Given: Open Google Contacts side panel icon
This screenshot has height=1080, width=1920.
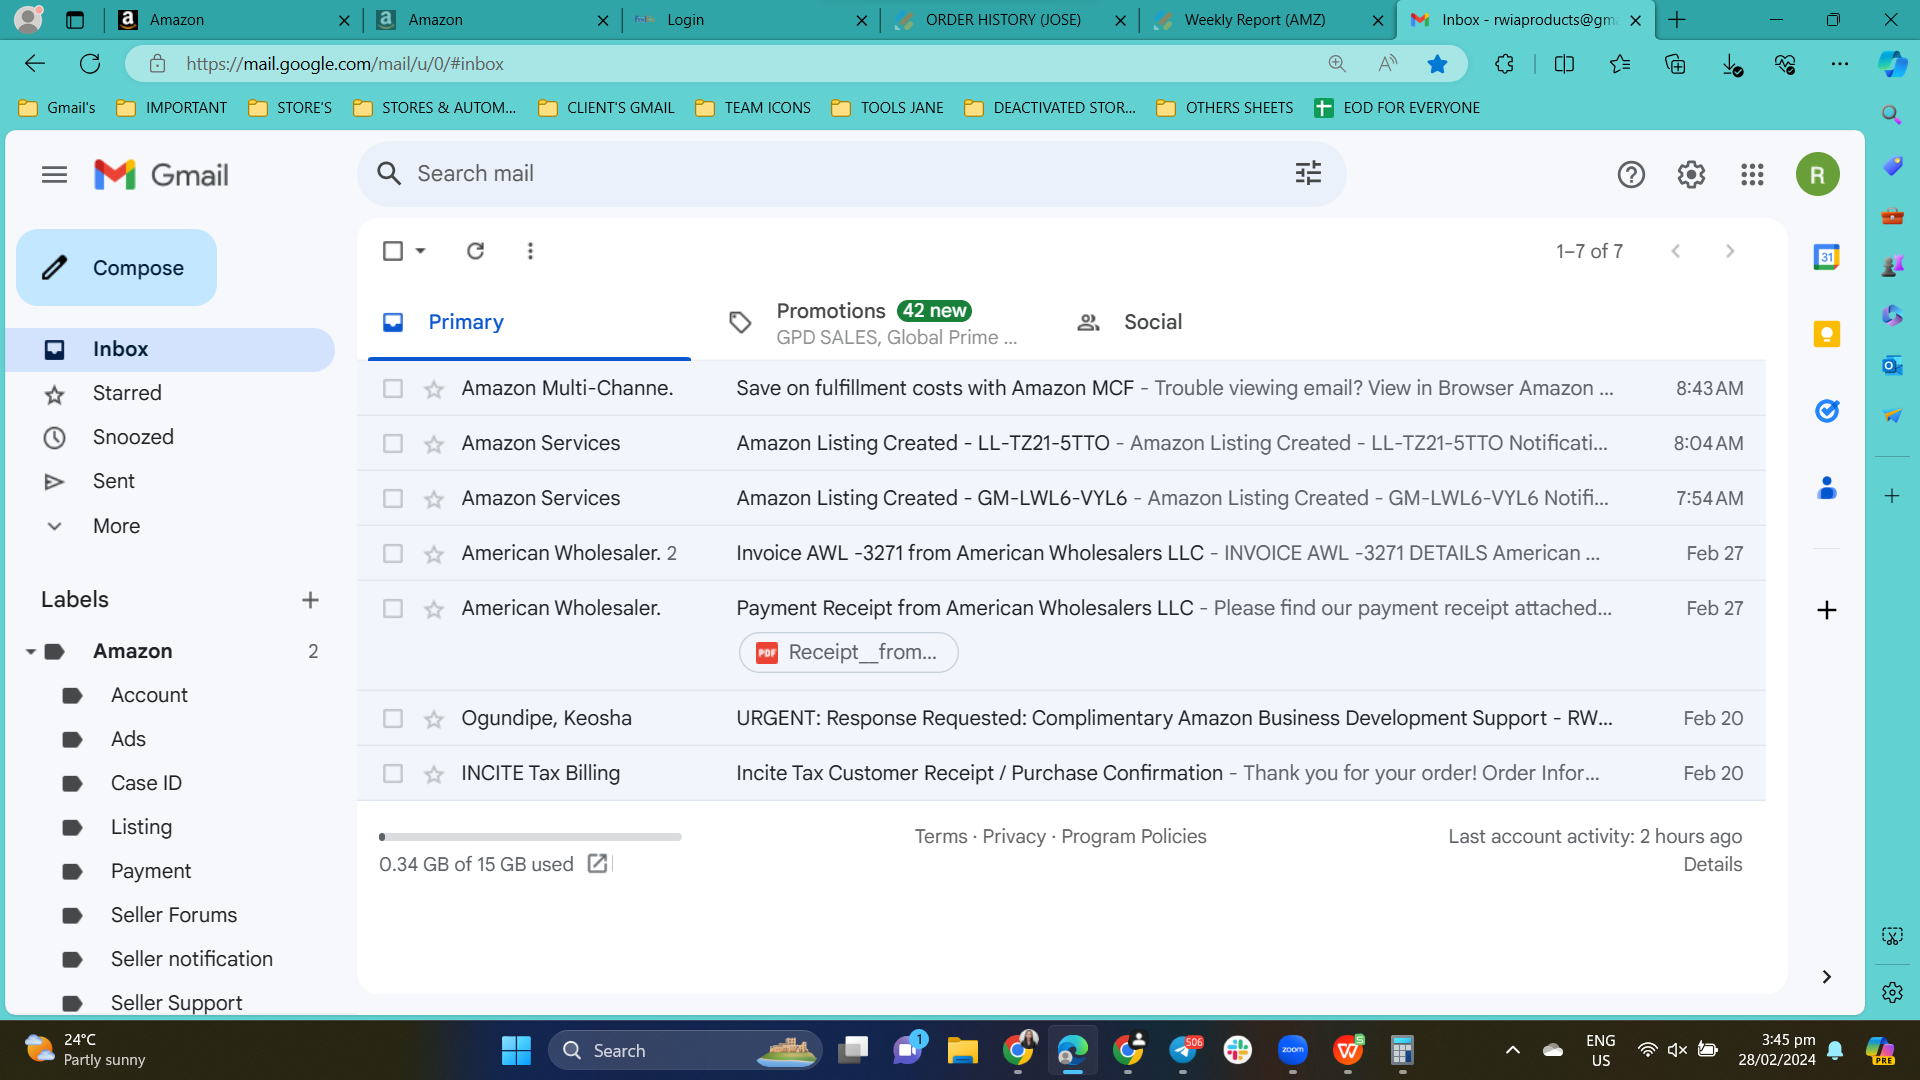Looking at the screenshot, I should [1827, 488].
